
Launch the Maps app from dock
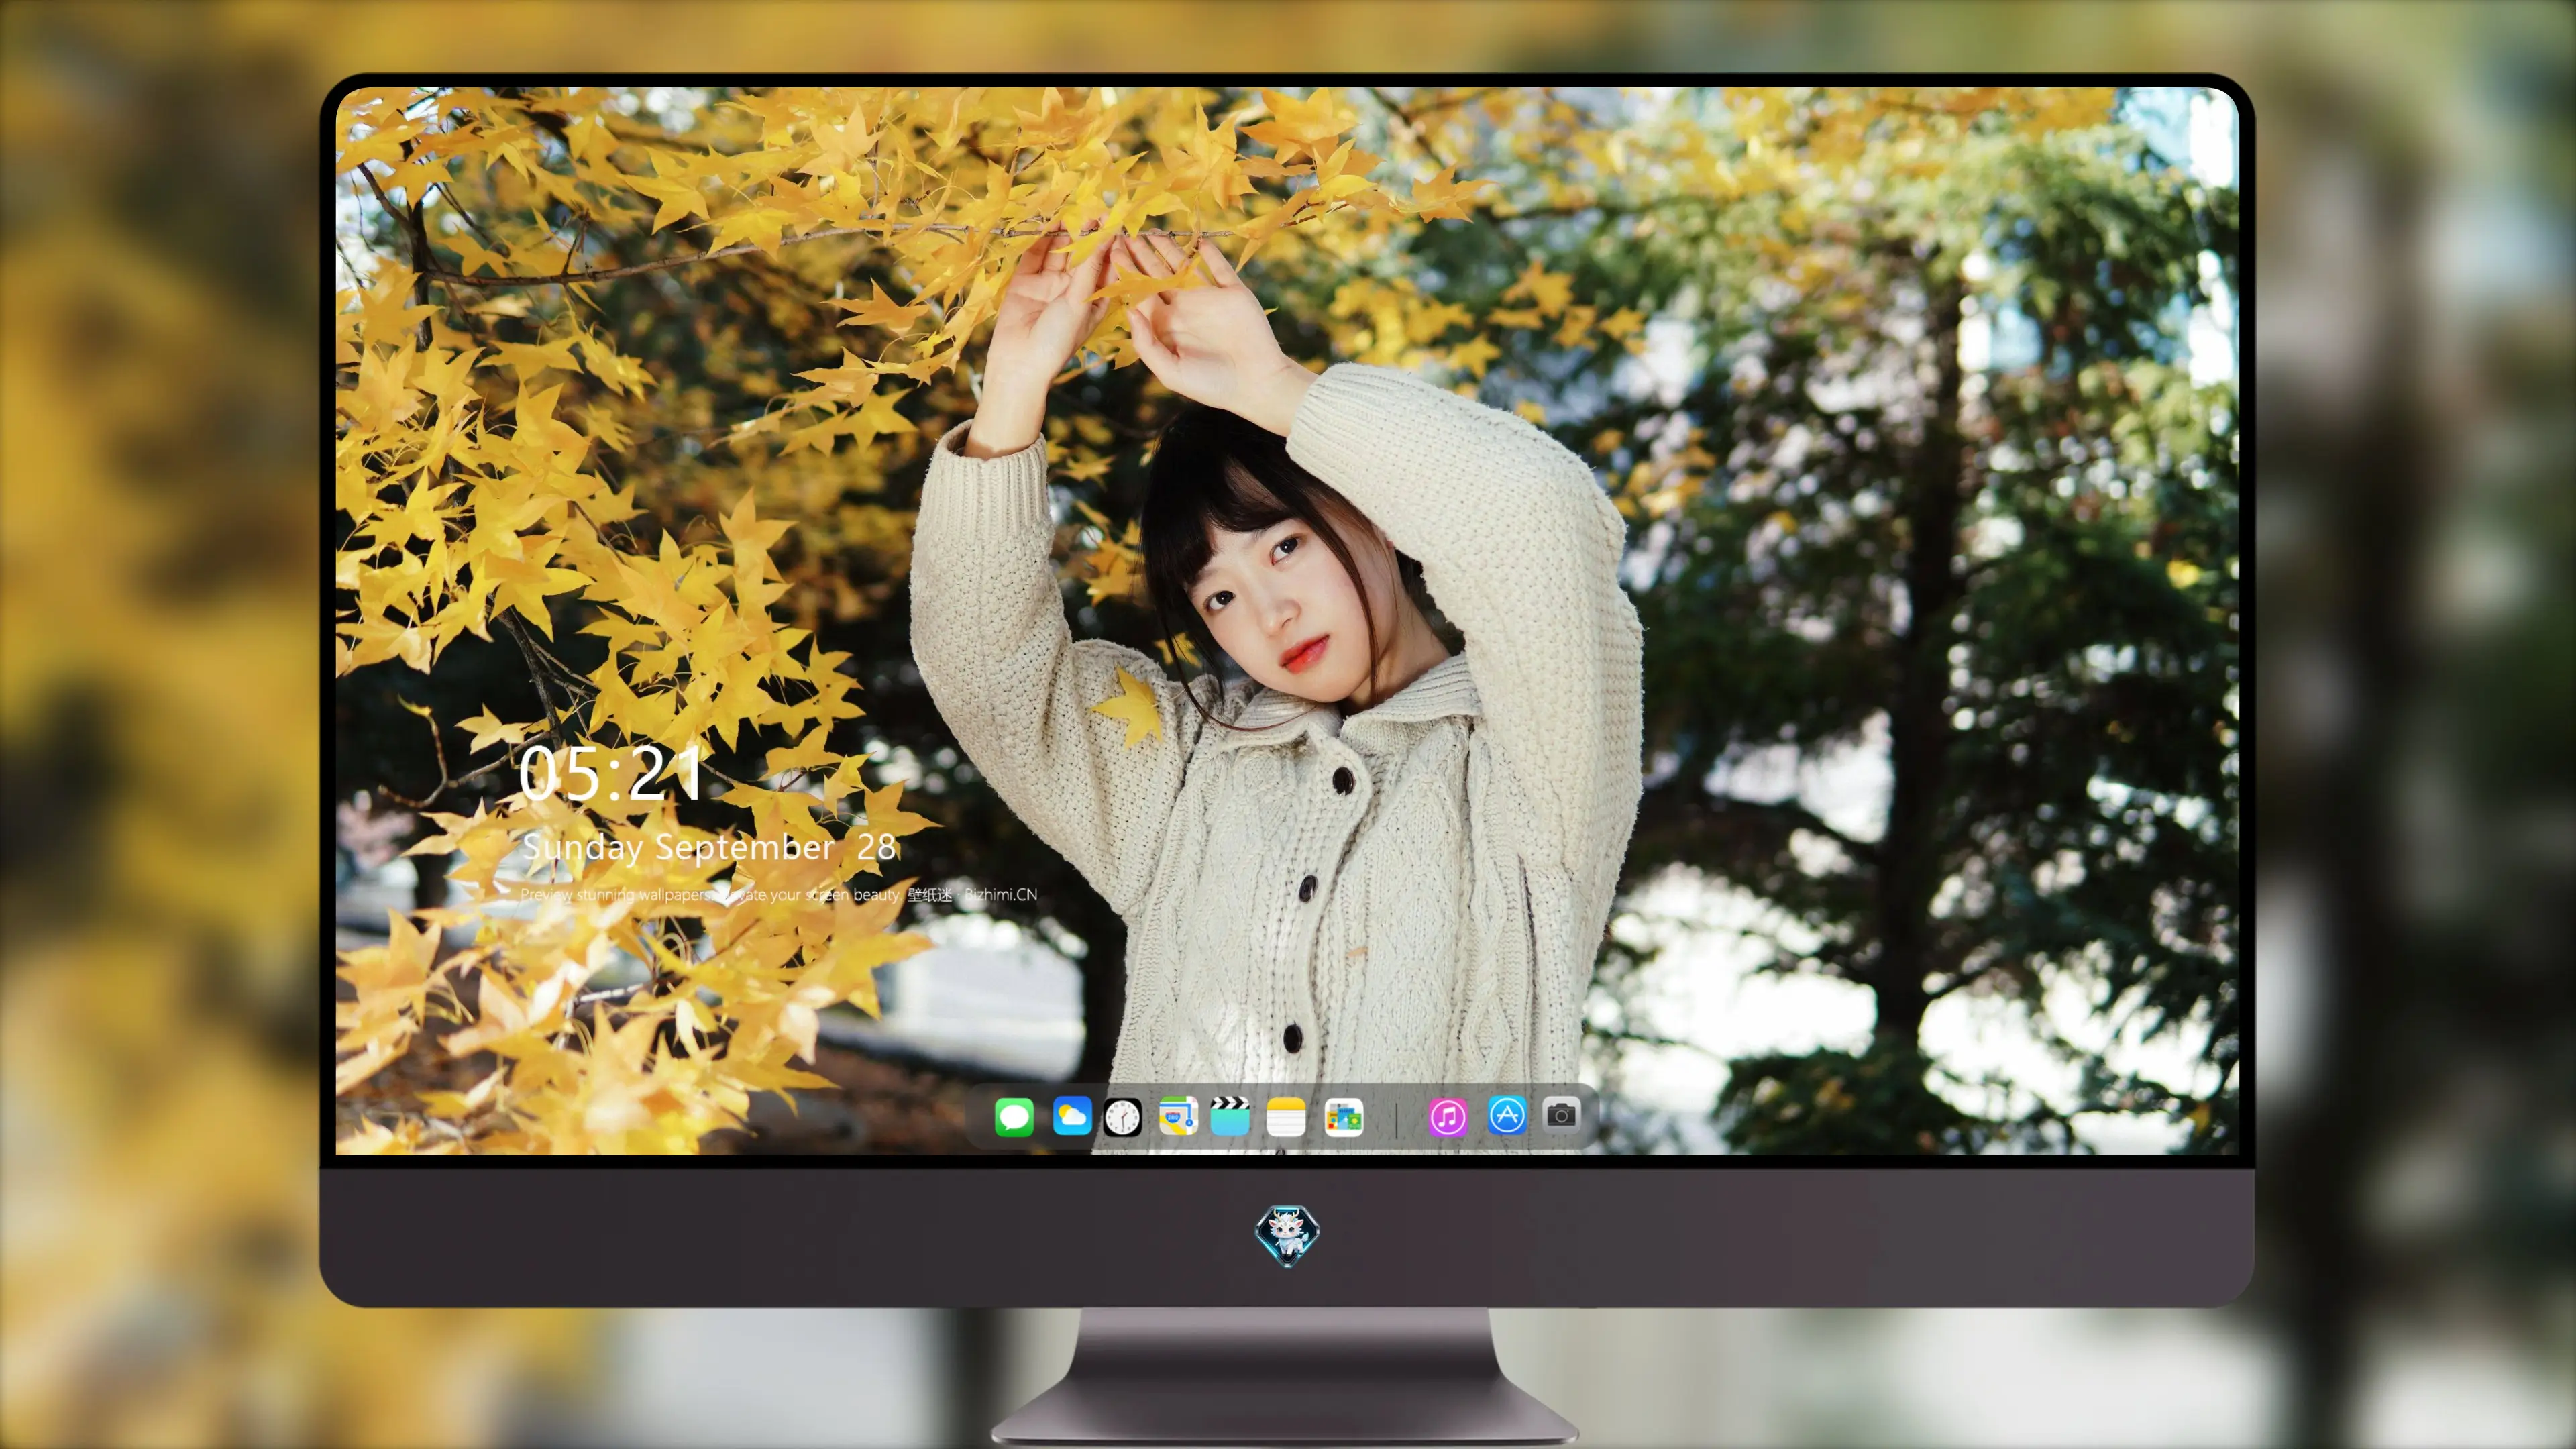(1178, 1116)
